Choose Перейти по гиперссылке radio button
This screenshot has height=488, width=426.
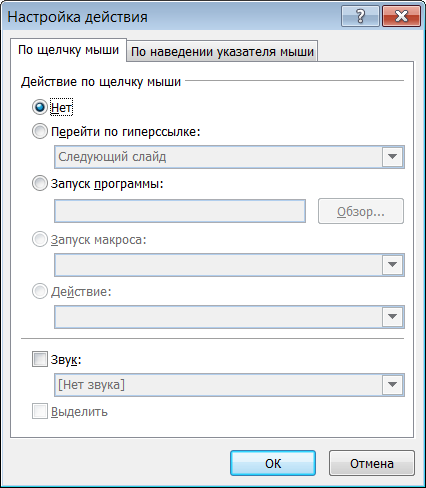click(40, 132)
